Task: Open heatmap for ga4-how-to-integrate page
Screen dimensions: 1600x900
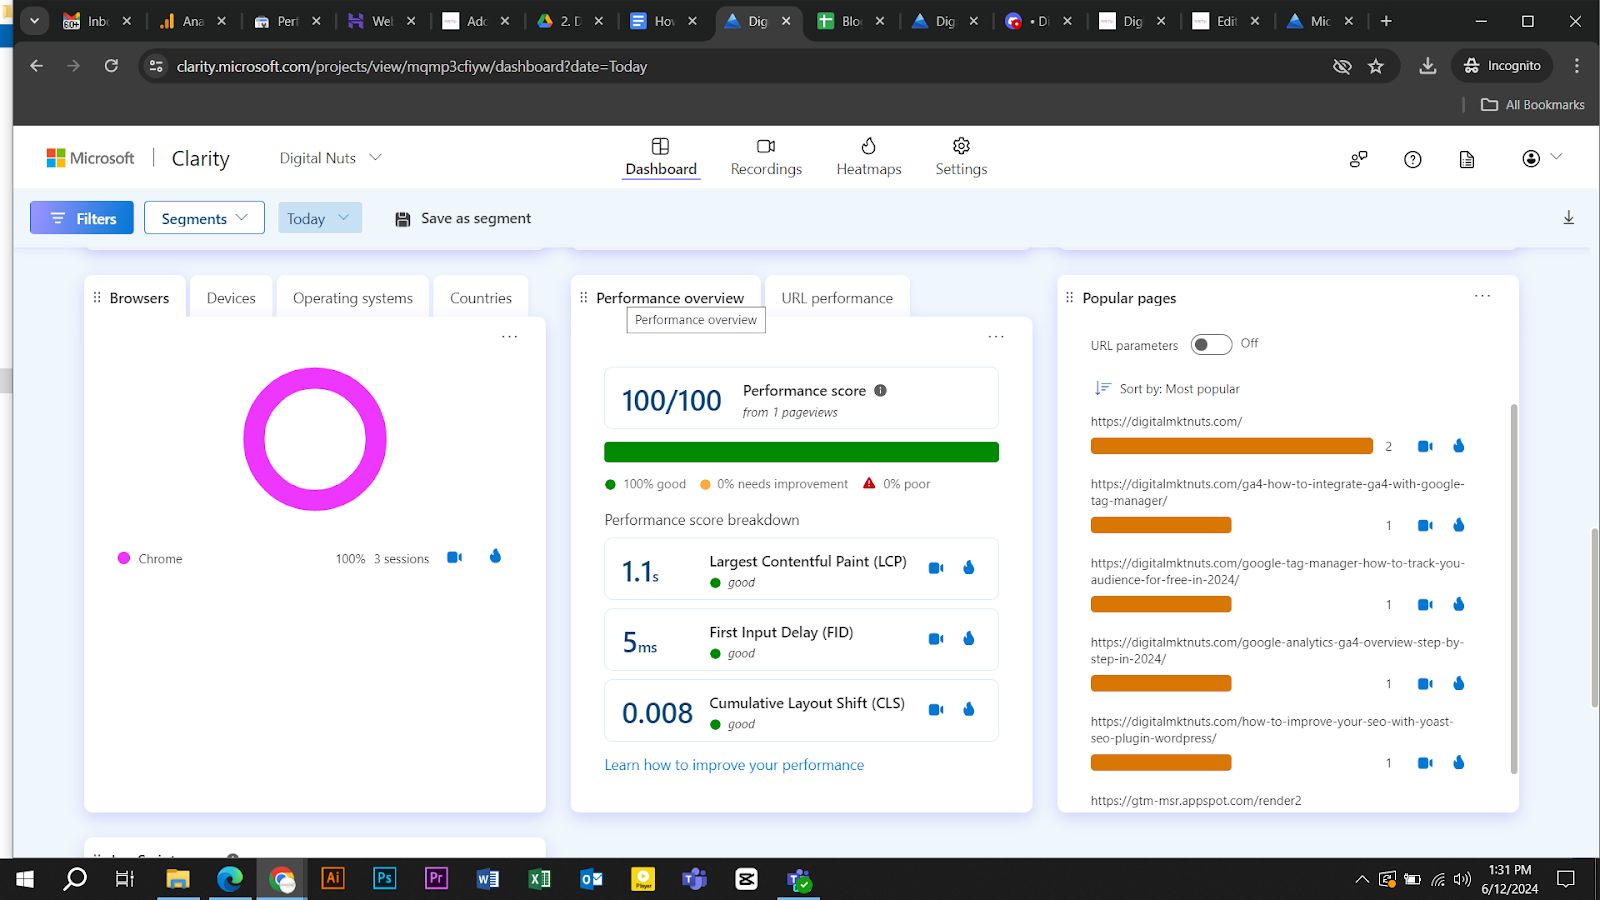Action: pyautogui.click(x=1458, y=524)
